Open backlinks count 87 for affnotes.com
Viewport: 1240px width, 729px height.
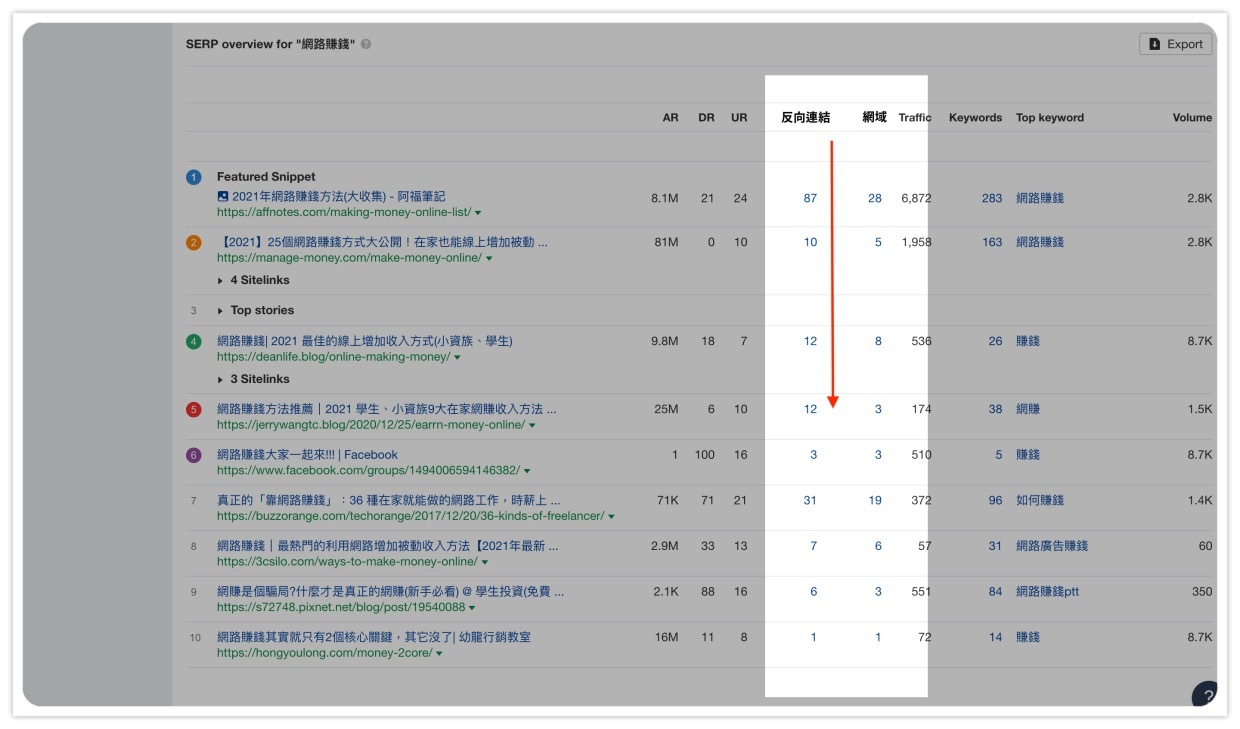point(808,198)
